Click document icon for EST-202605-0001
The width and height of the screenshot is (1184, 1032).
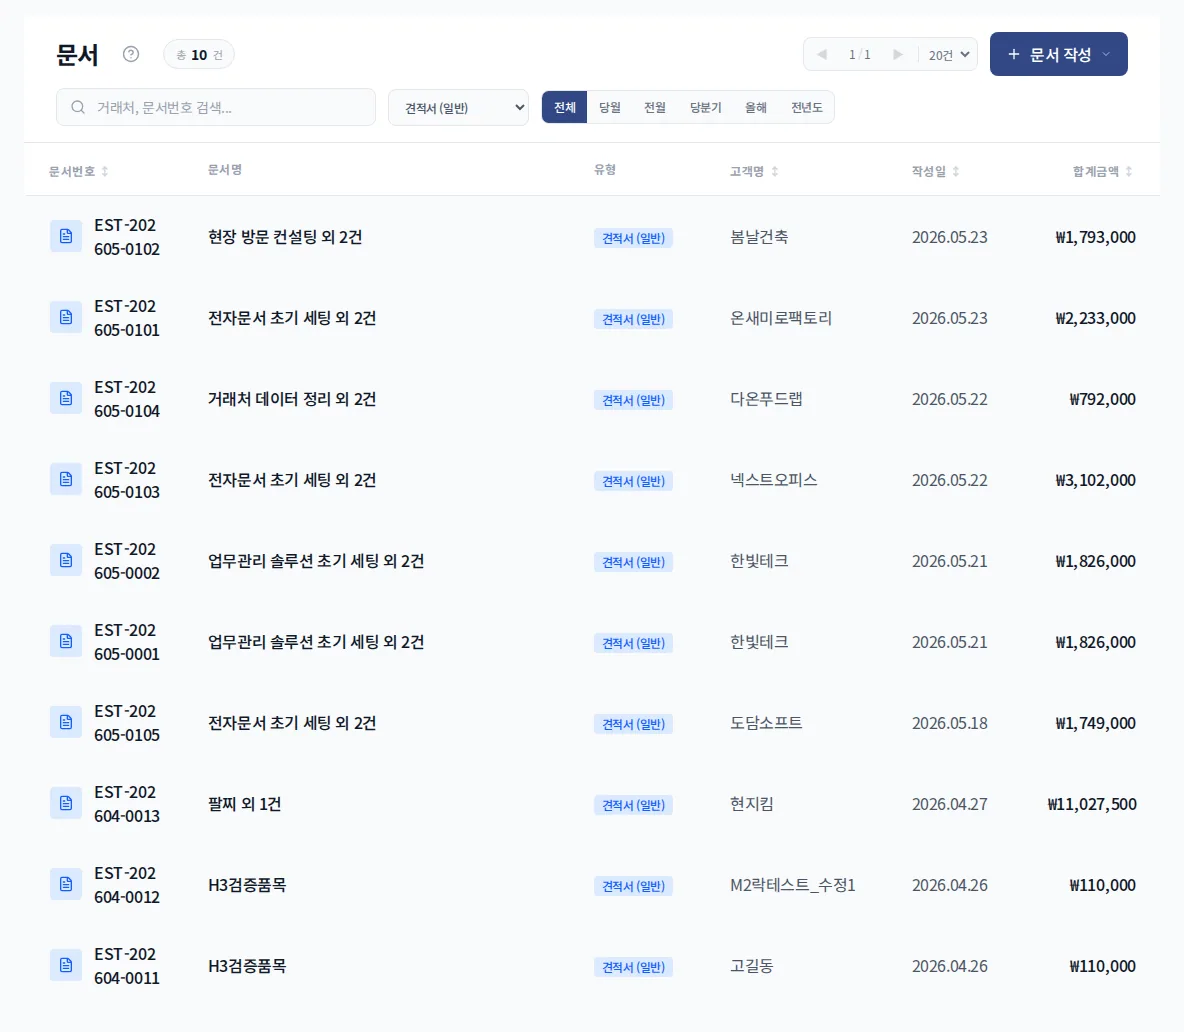pos(66,641)
